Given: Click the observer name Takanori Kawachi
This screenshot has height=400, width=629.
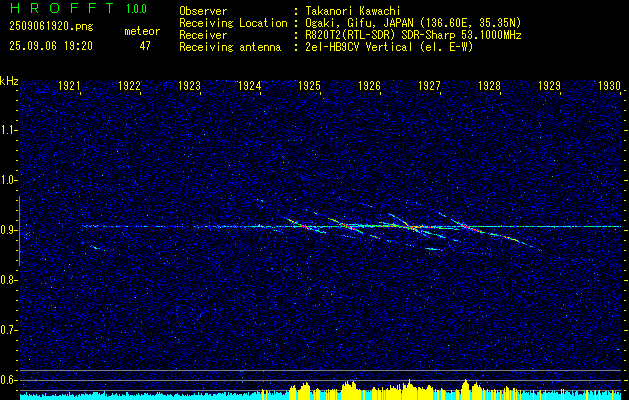Looking at the screenshot, I should [x=353, y=11].
